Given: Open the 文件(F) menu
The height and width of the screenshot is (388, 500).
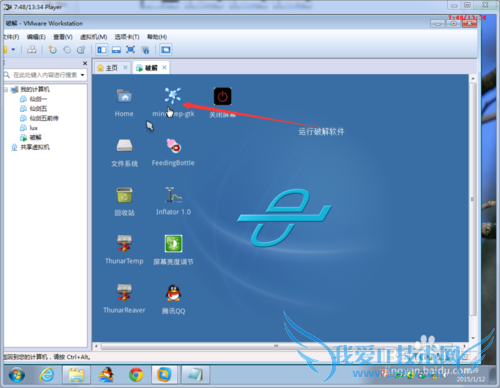Looking at the screenshot, I should (x=11, y=37).
